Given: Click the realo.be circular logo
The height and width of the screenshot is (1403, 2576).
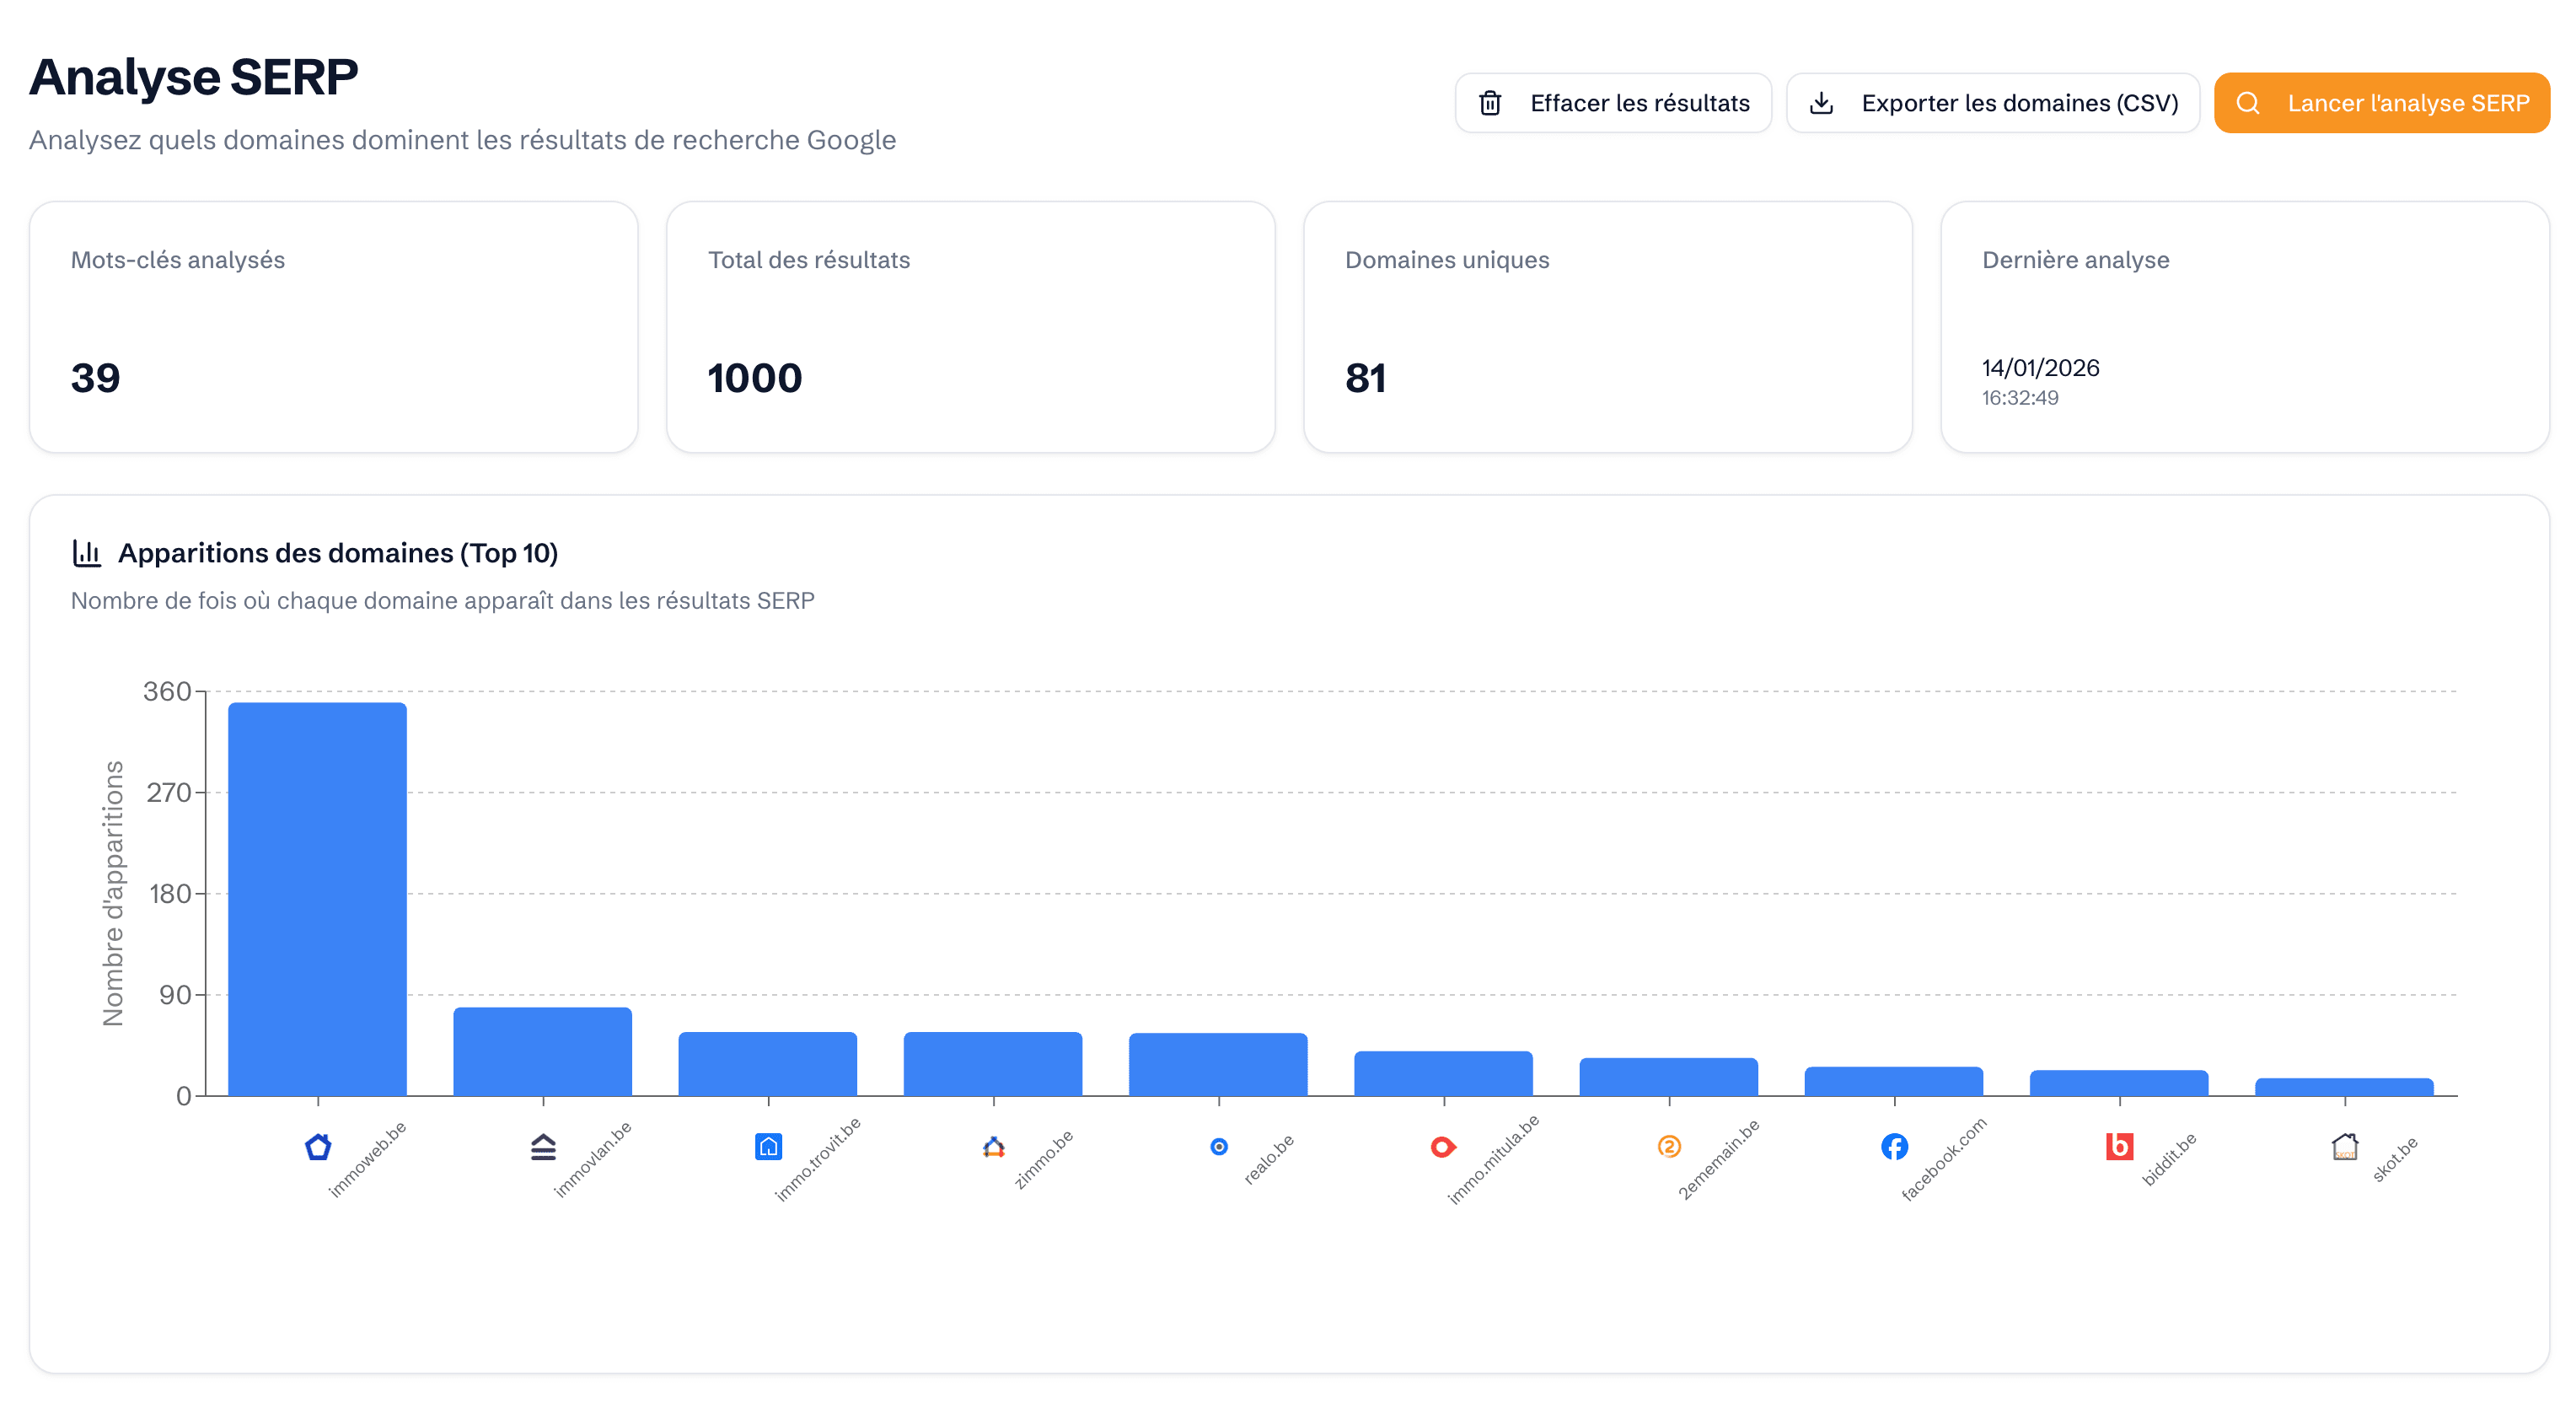Looking at the screenshot, I should [x=1218, y=1148].
